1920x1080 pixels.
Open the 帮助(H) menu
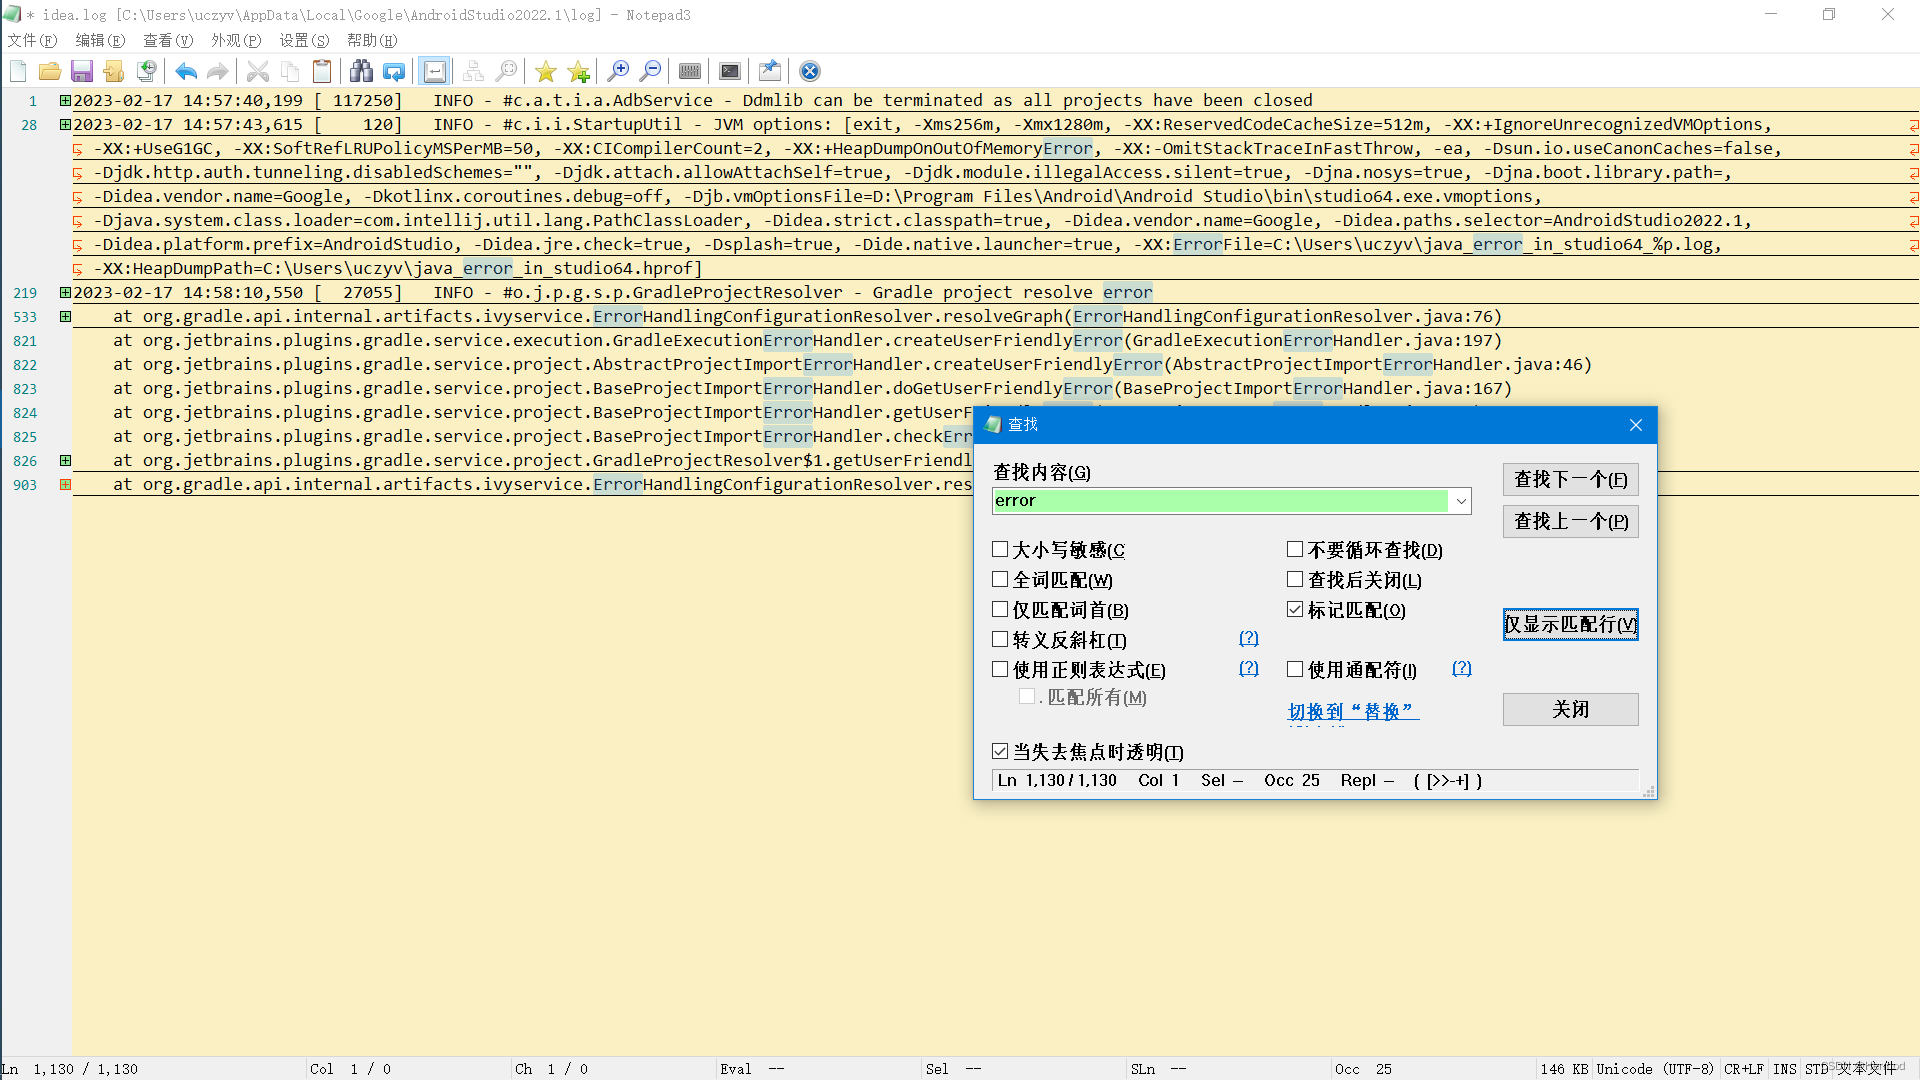[372, 40]
